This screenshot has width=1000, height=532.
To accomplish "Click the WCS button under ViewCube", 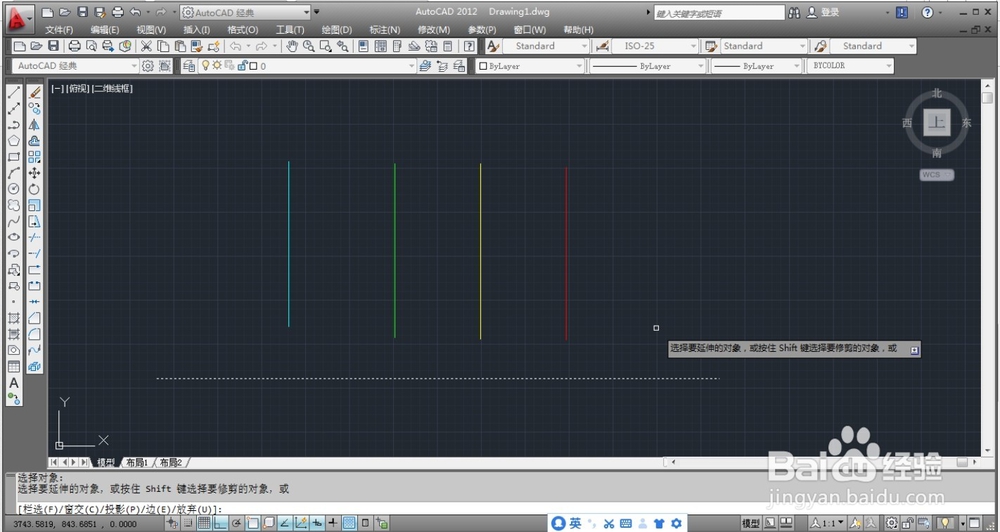I will coord(936,175).
